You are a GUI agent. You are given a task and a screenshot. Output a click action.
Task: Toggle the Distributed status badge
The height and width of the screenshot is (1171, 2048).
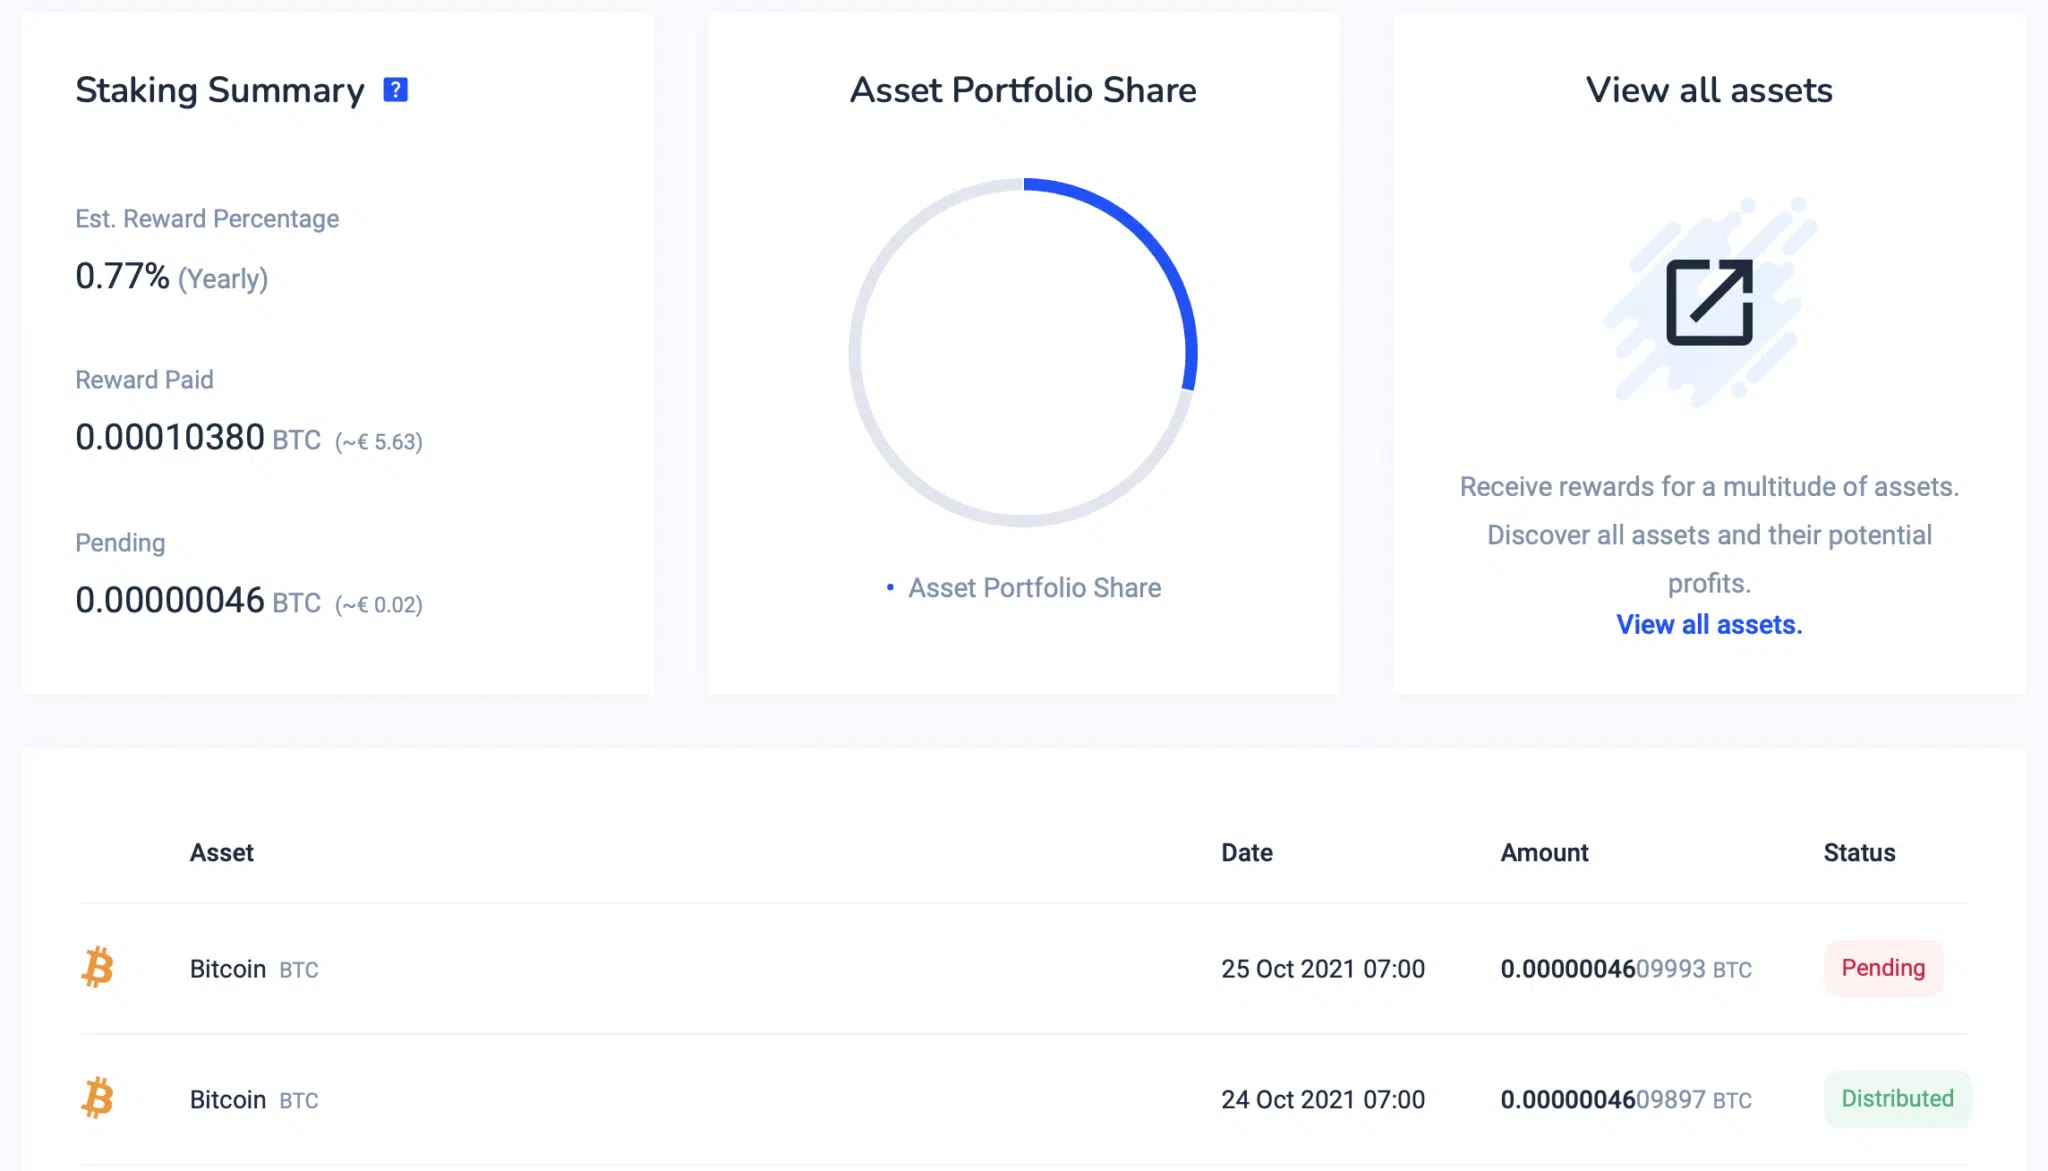coord(1898,1098)
